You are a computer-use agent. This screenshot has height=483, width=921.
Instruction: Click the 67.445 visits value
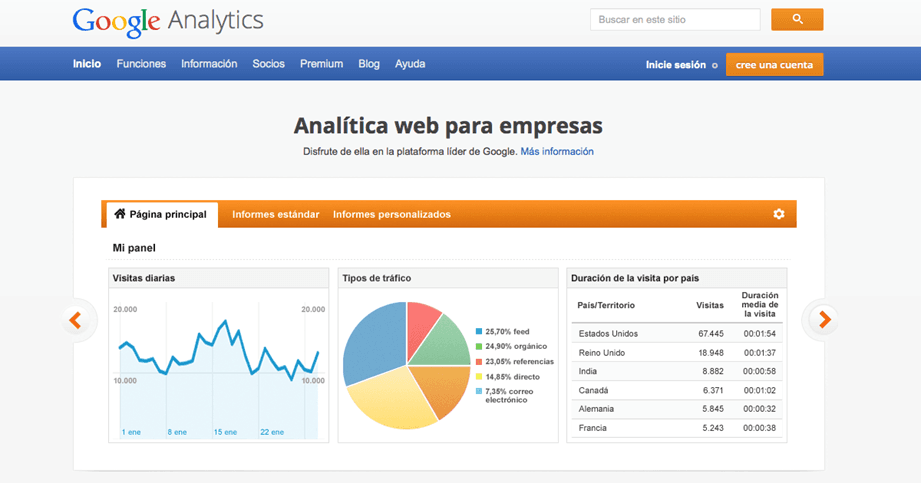(711, 333)
